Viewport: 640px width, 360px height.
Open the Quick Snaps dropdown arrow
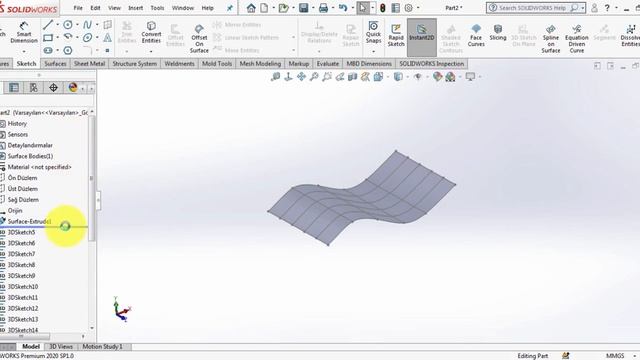point(373,51)
